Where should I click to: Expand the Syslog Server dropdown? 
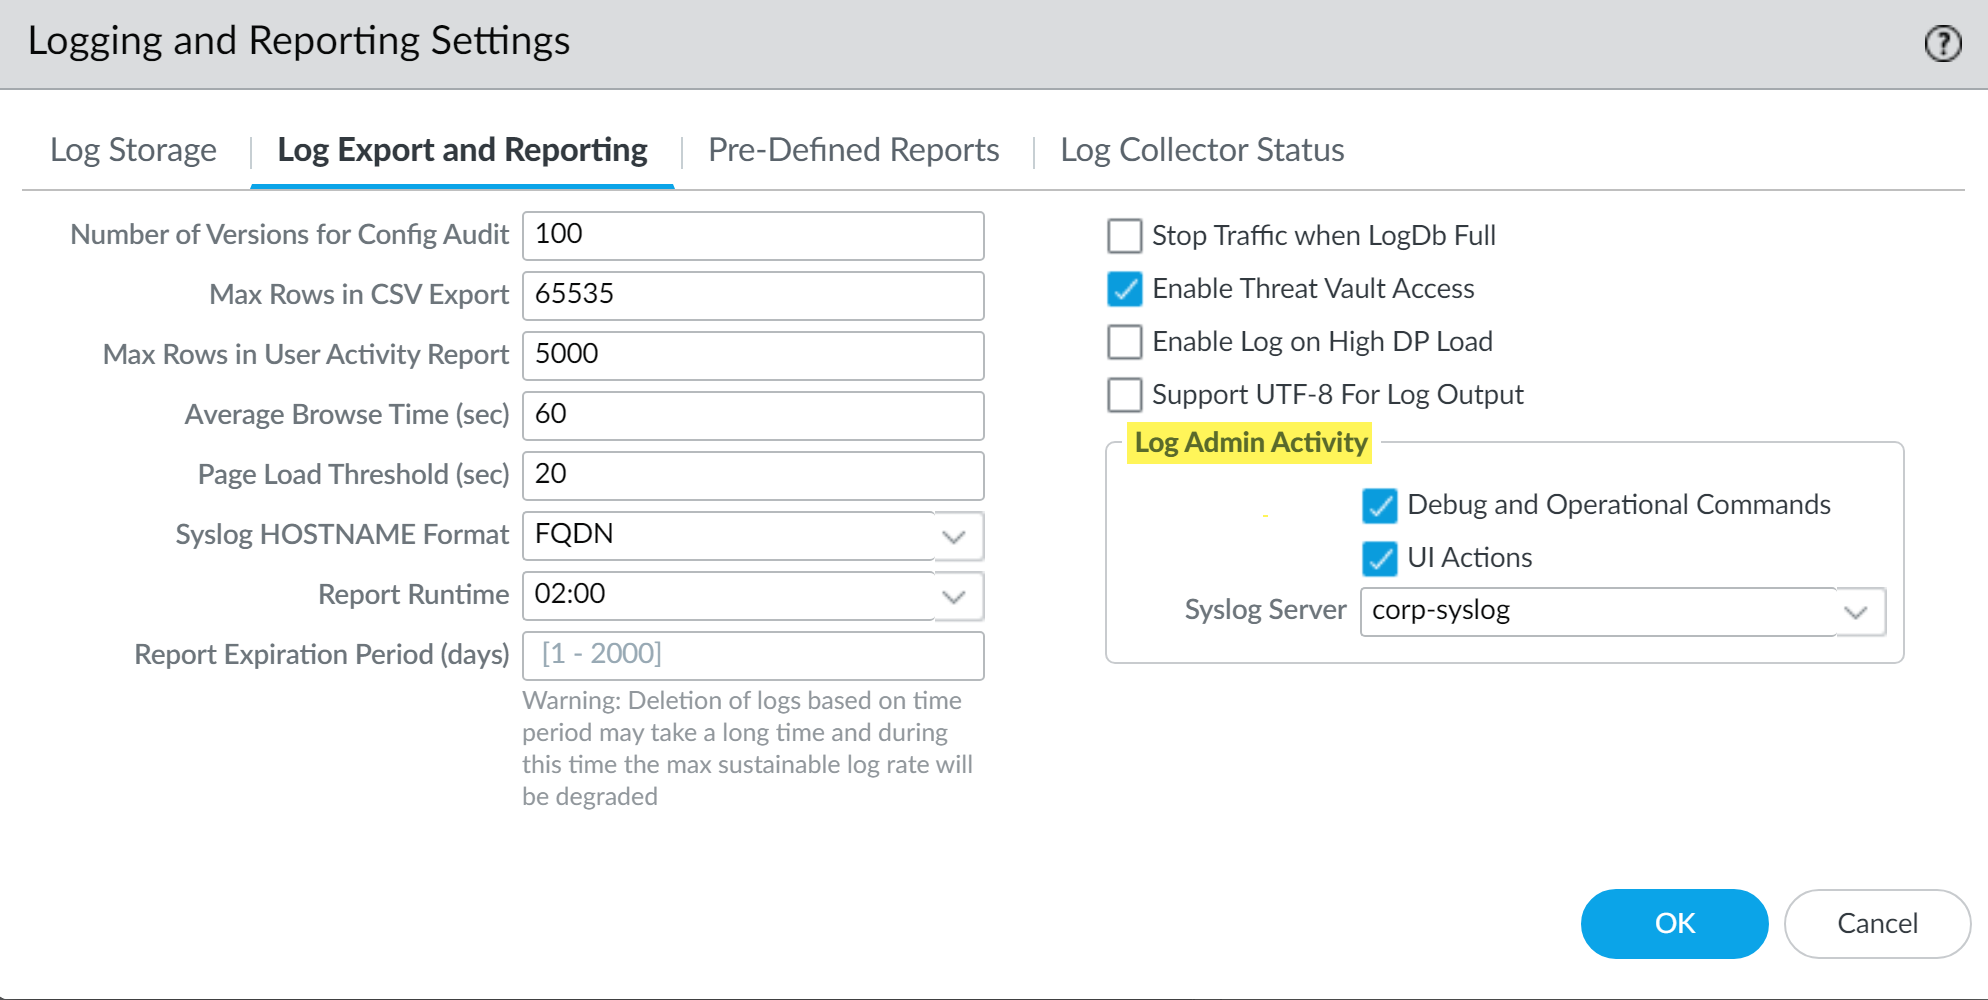[x=1856, y=612]
